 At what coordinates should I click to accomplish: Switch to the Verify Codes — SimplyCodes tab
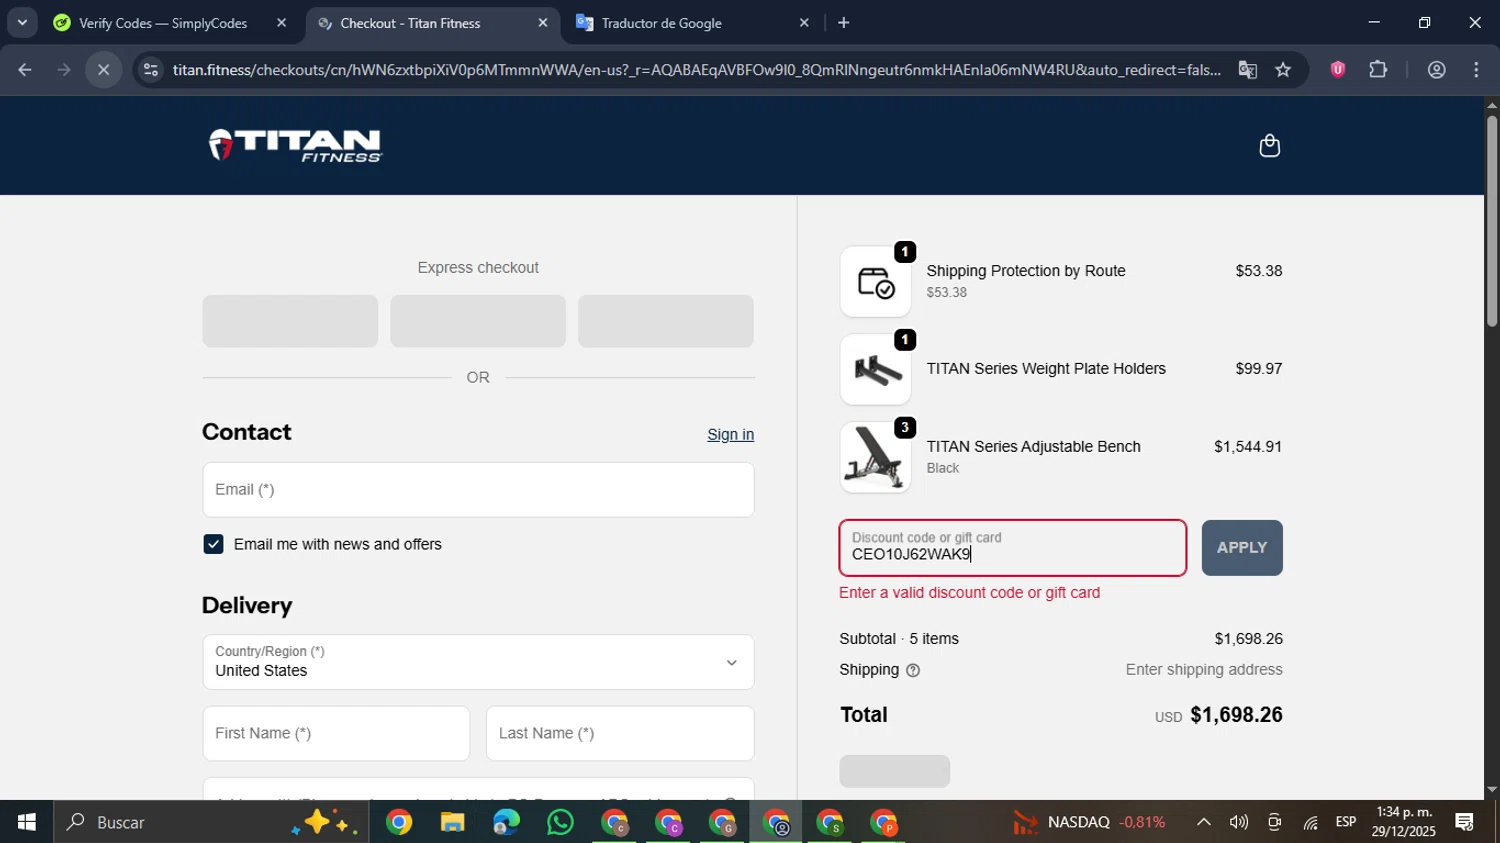(x=163, y=23)
